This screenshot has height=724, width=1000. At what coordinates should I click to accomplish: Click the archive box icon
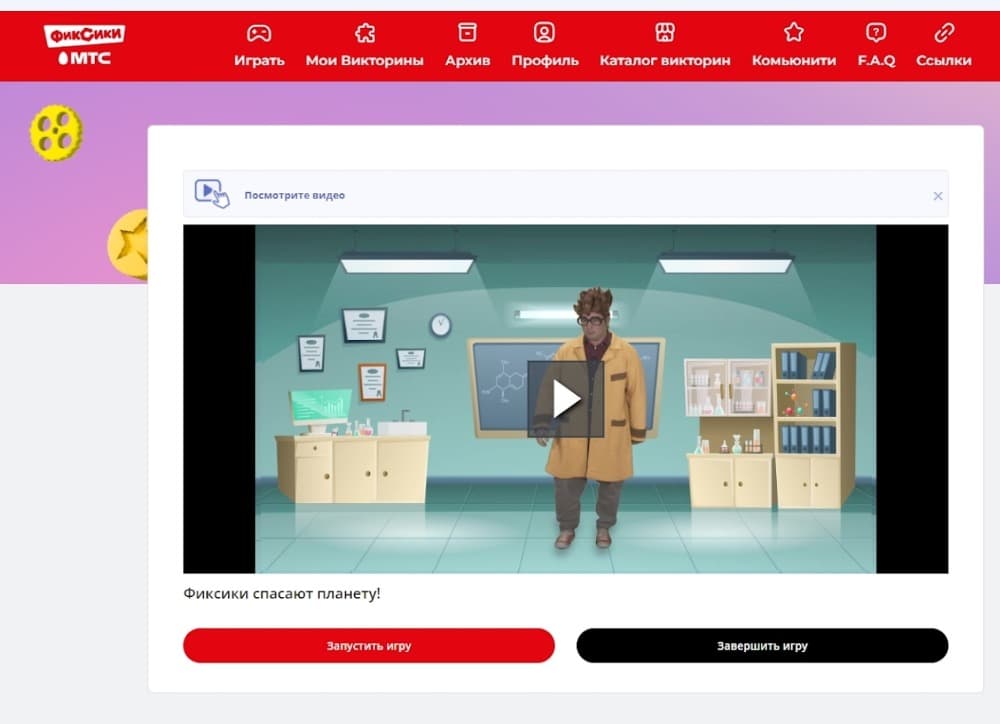[467, 32]
